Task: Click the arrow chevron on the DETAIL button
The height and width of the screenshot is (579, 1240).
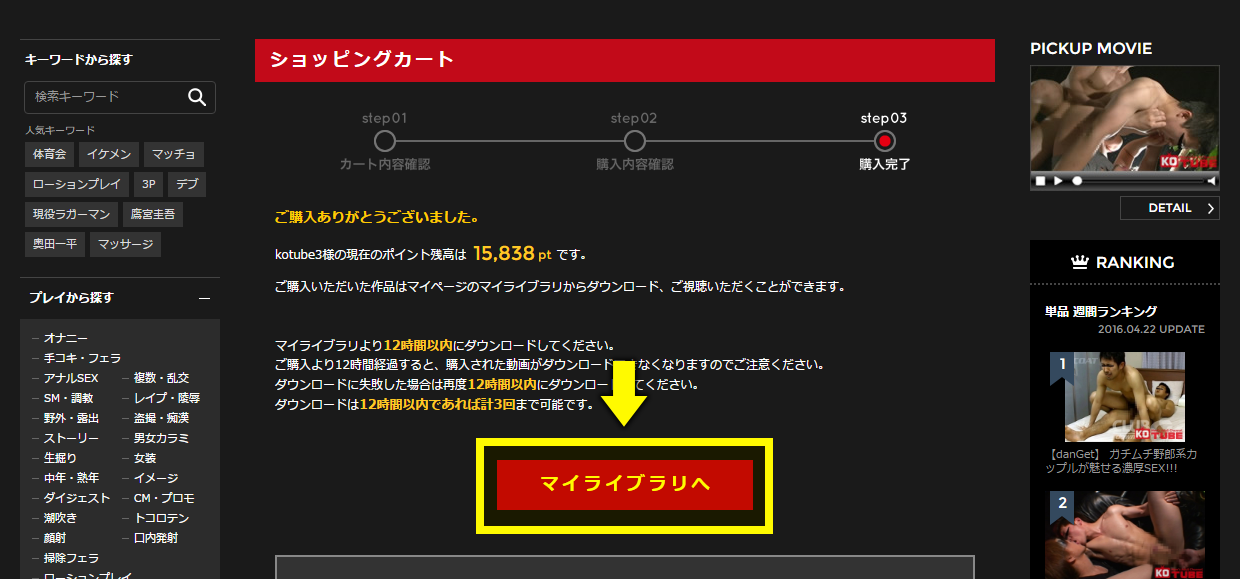Action: 1211,208
